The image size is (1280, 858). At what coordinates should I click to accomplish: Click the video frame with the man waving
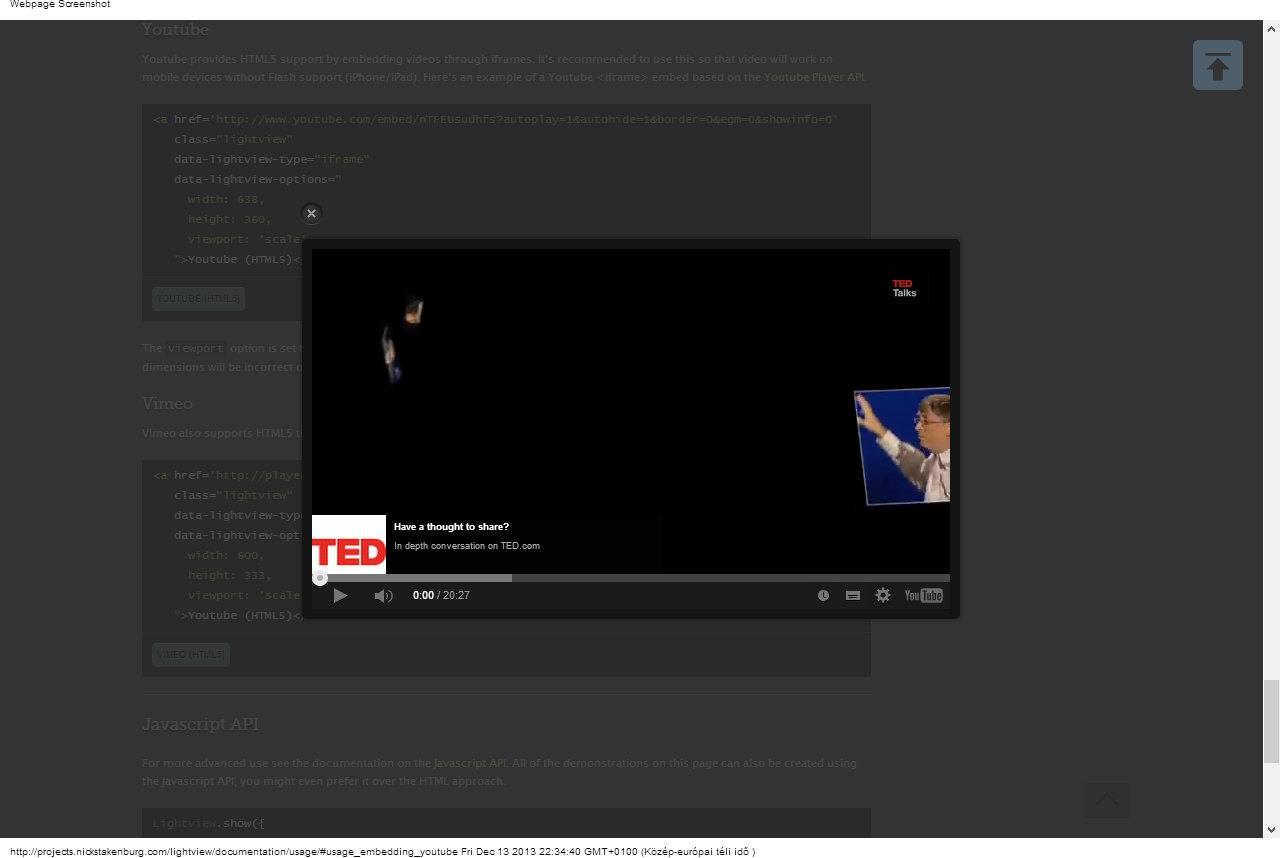point(902,445)
